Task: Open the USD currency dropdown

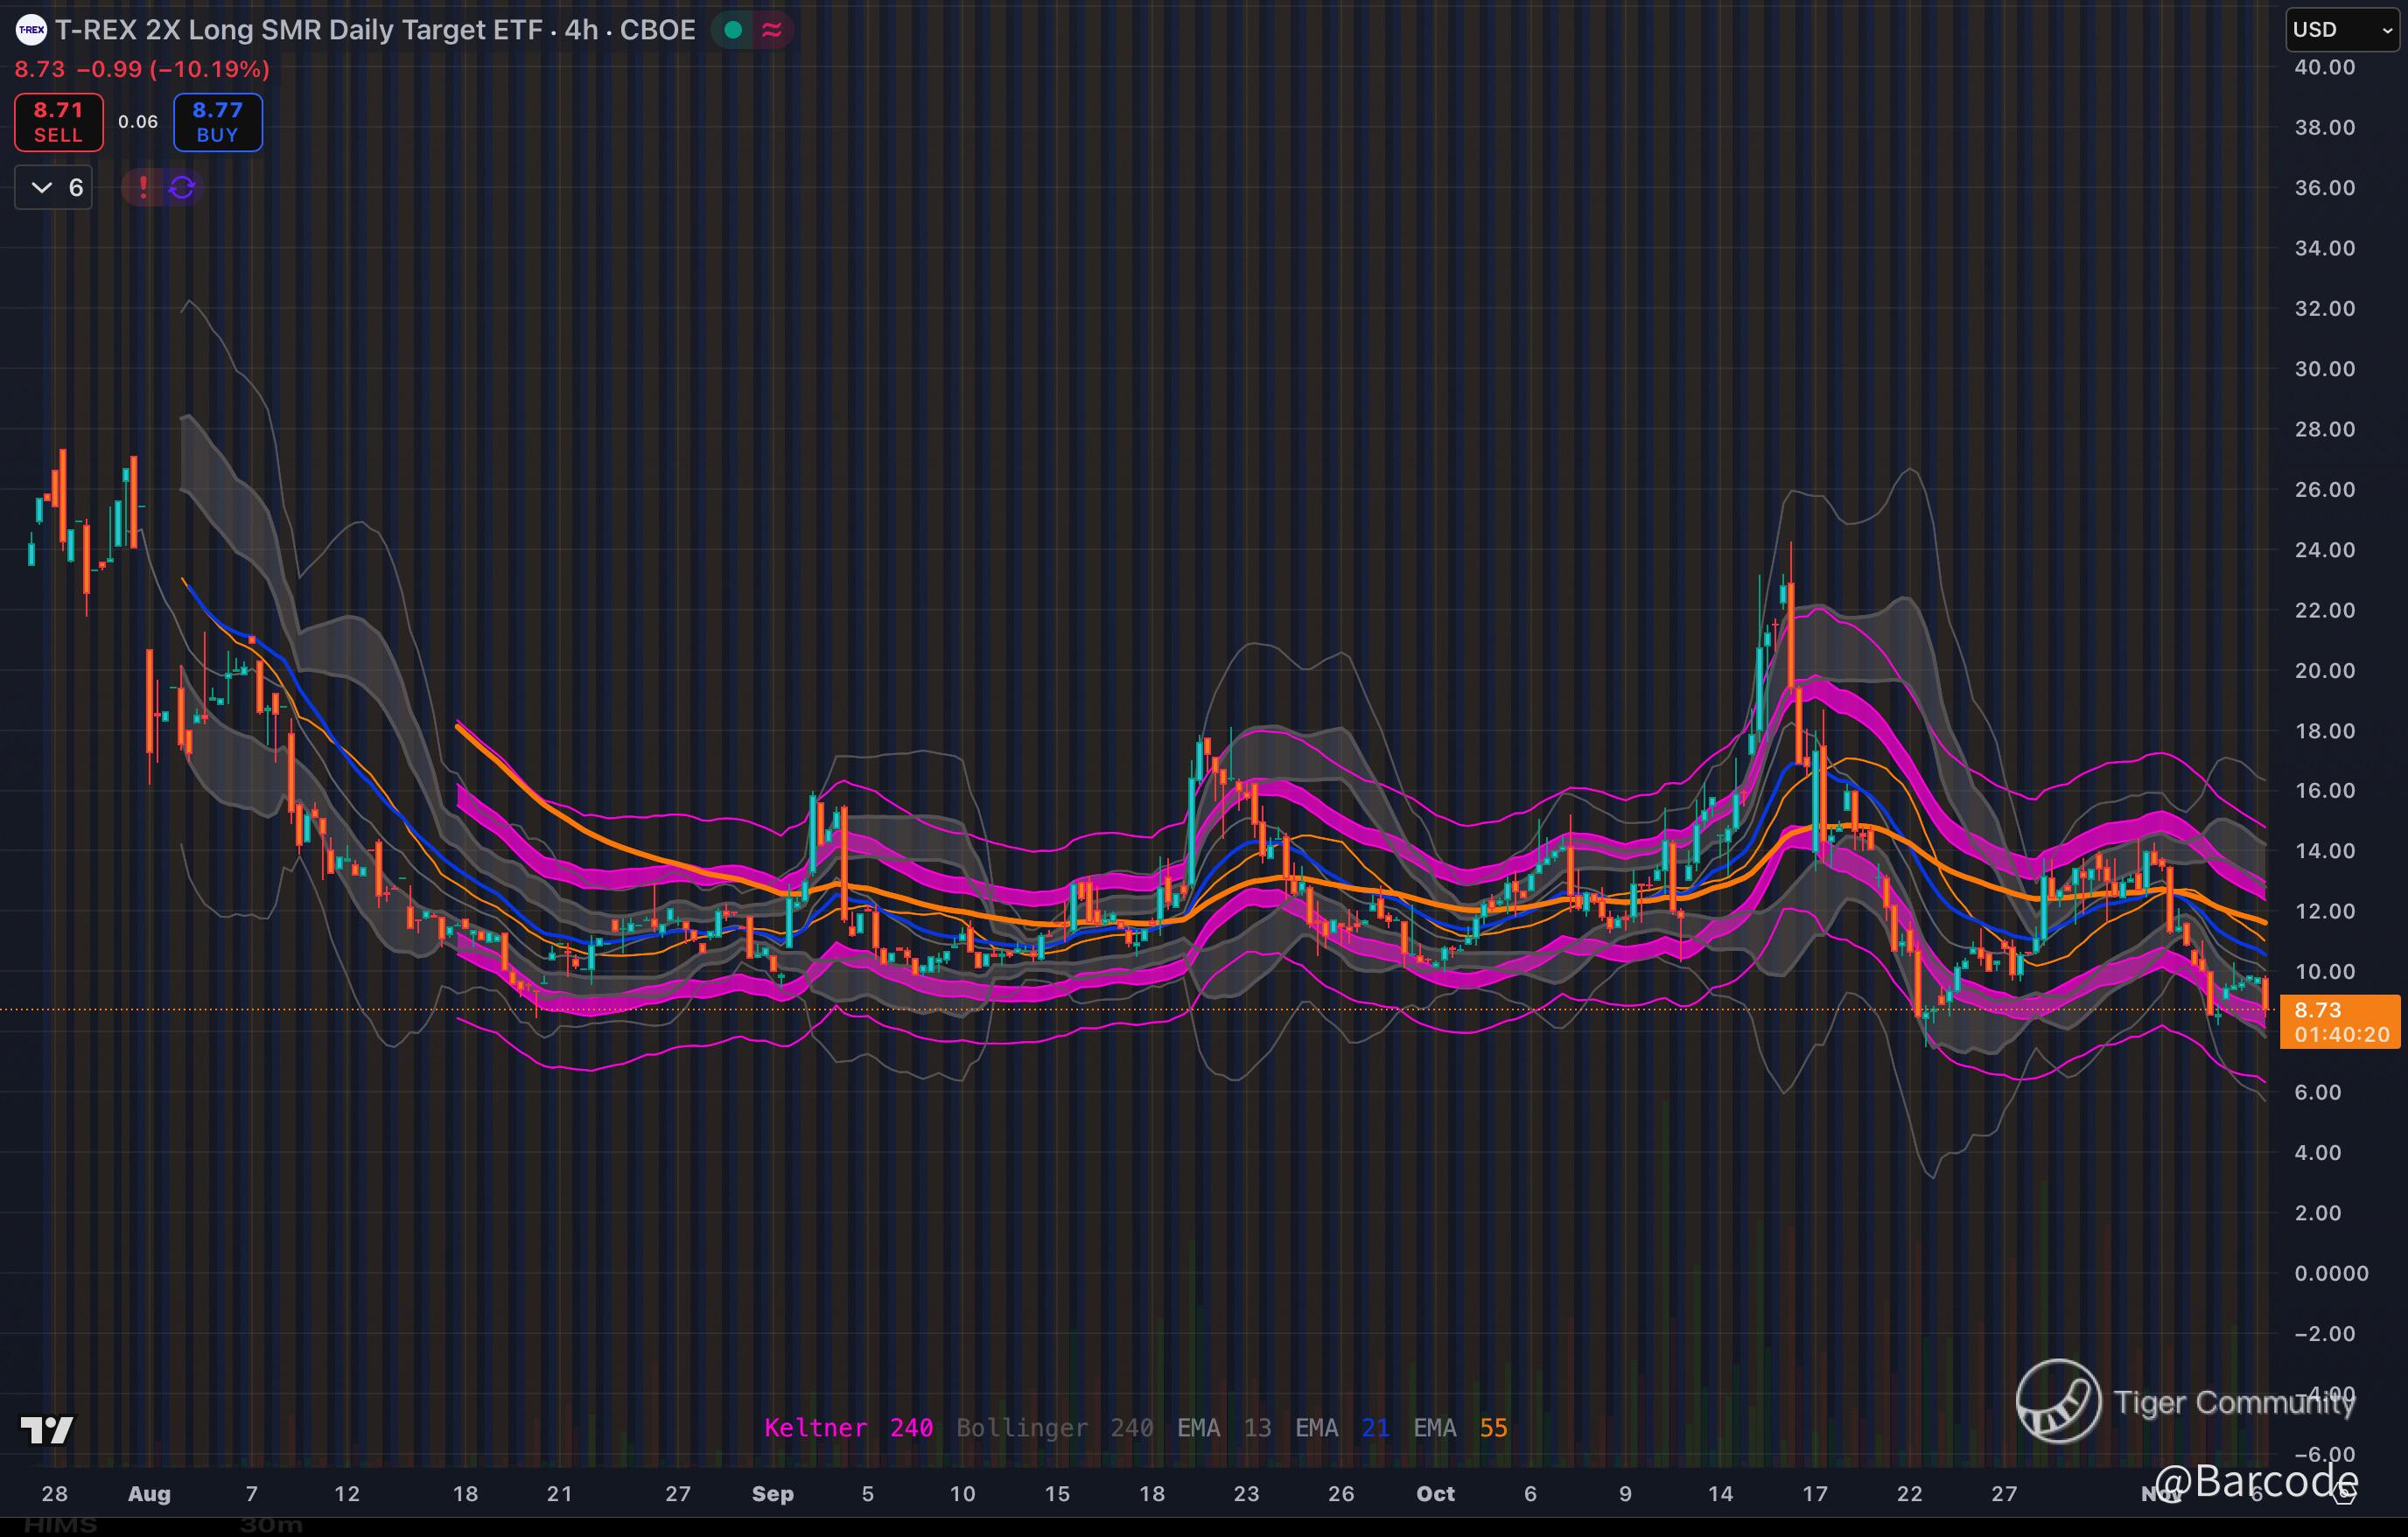Action: pyautogui.click(x=2341, y=30)
